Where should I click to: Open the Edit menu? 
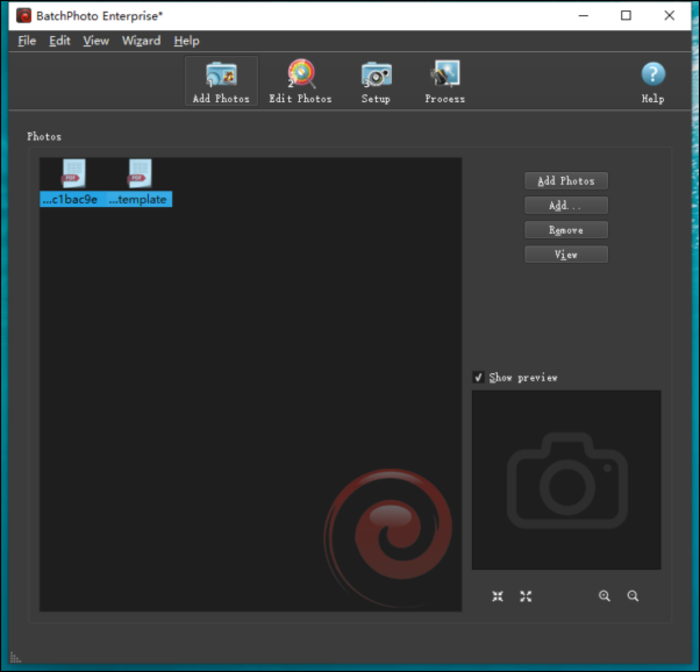point(60,41)
